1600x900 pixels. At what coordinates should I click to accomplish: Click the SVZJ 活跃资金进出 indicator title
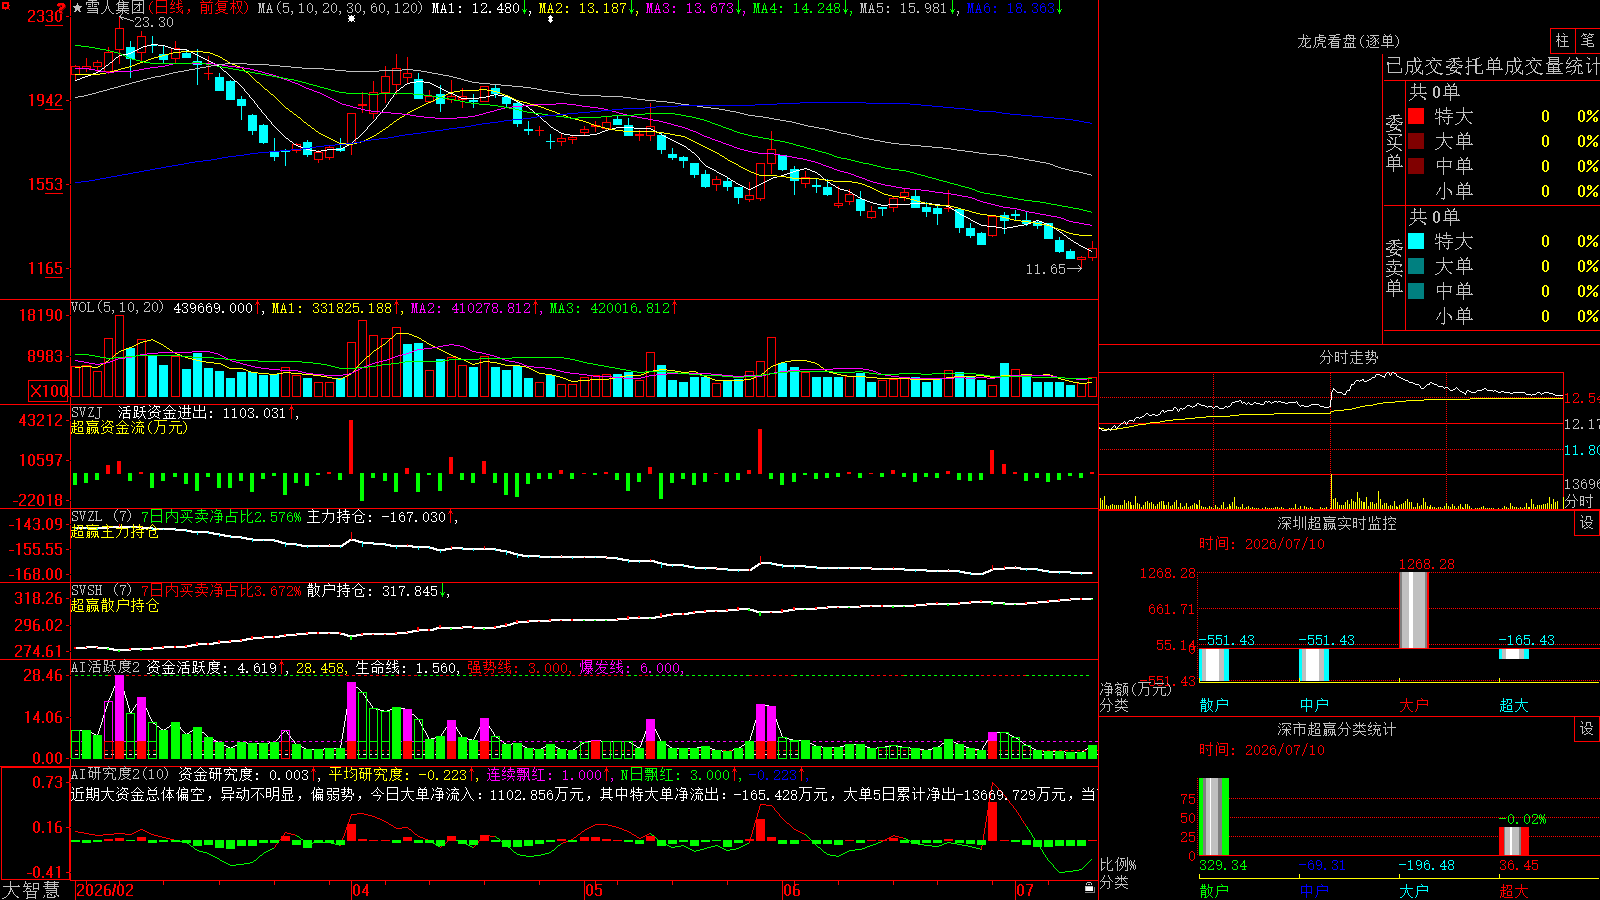point(141,412)
